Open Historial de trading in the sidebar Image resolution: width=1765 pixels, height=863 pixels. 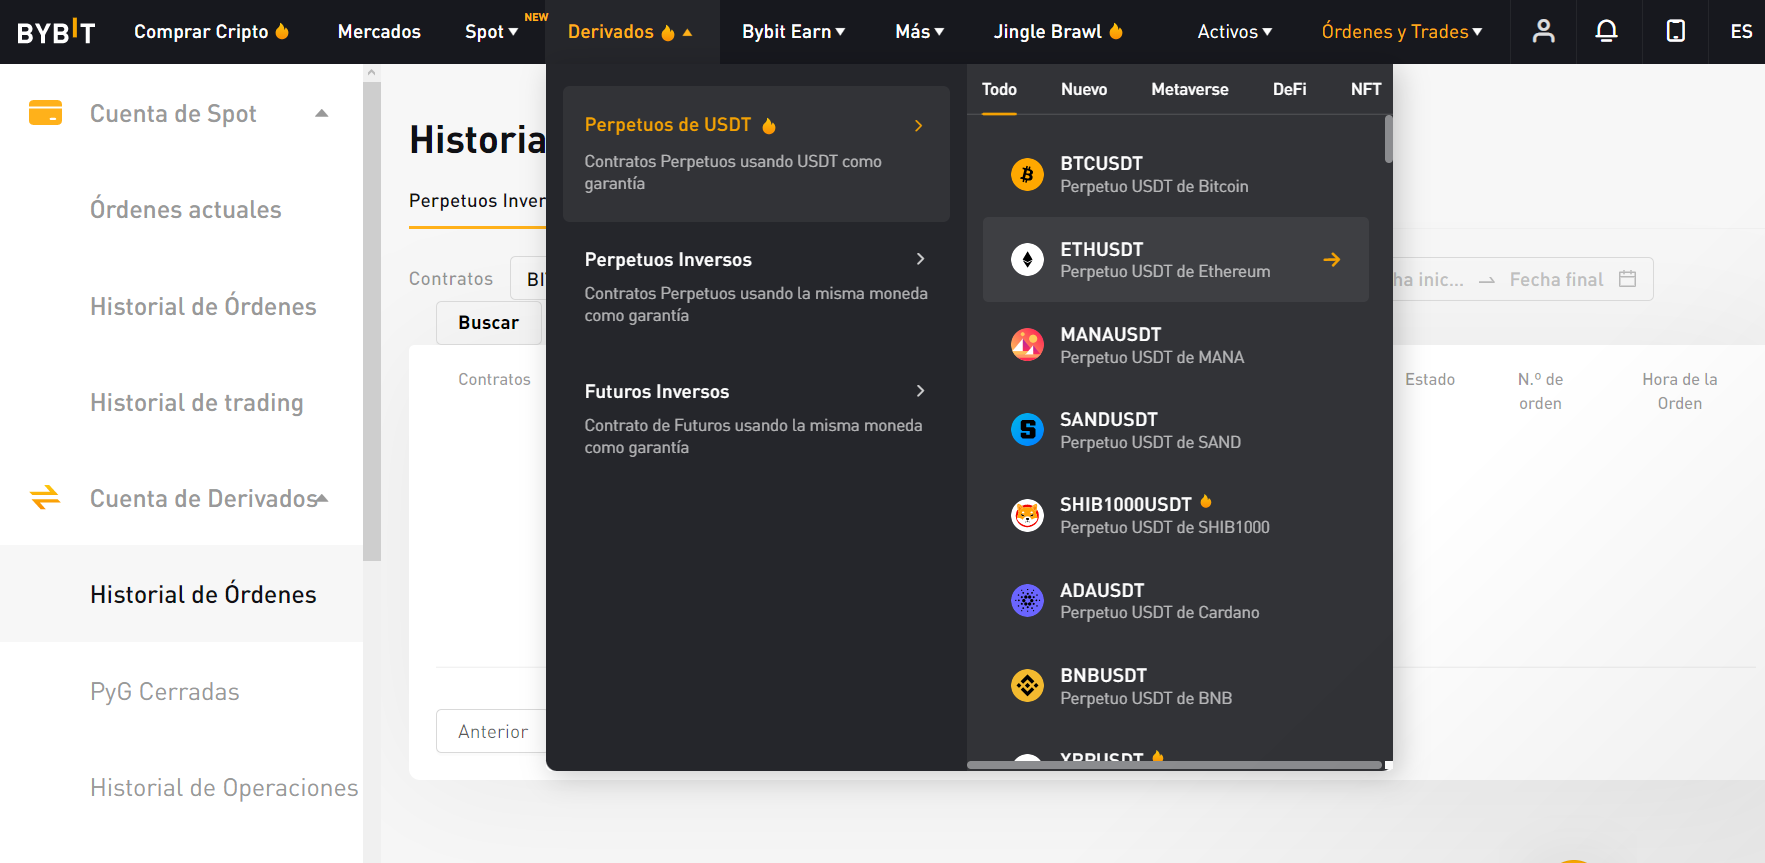[197, 402]
